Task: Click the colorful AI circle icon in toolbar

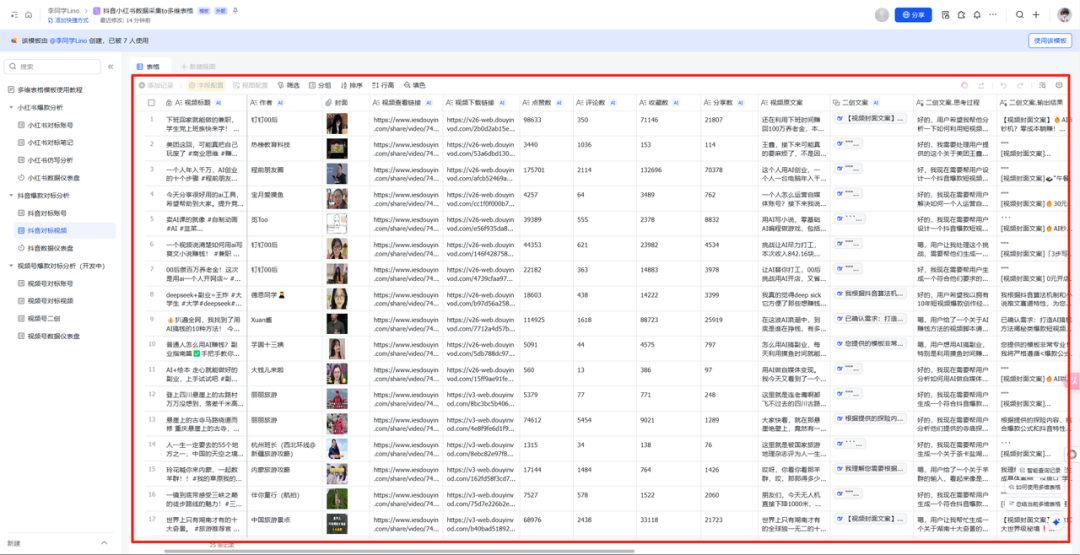Action: click(965, 85)
